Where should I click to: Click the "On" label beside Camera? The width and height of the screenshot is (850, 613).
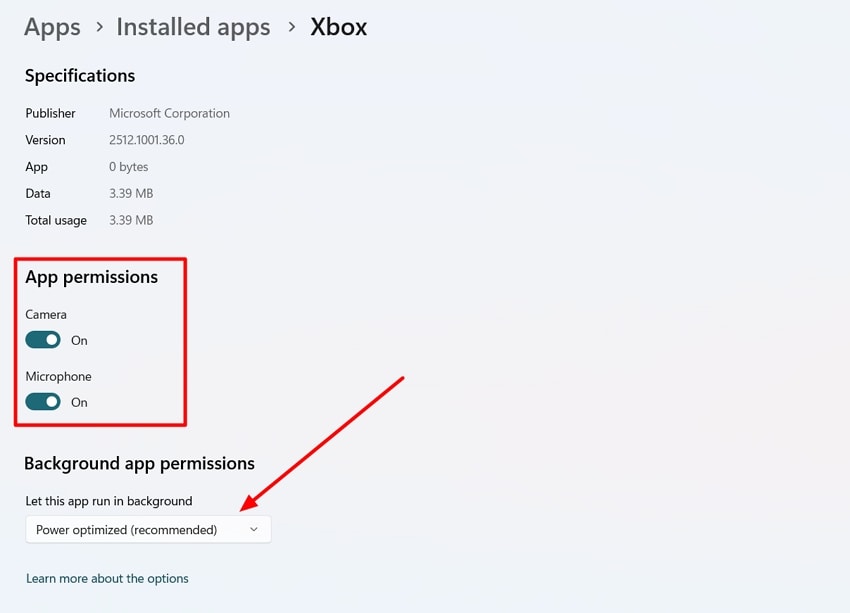point(79,340)
